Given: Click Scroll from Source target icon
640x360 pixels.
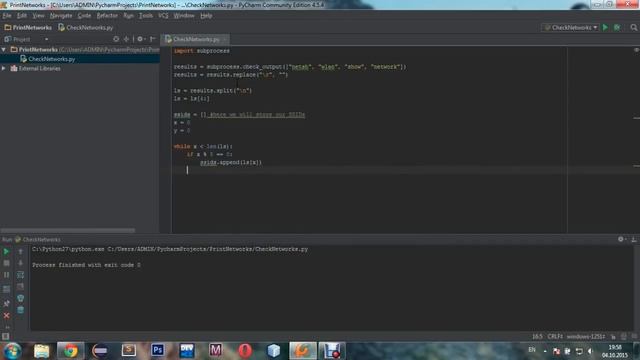Looking at the screenshot, I should tap(116, 39).
